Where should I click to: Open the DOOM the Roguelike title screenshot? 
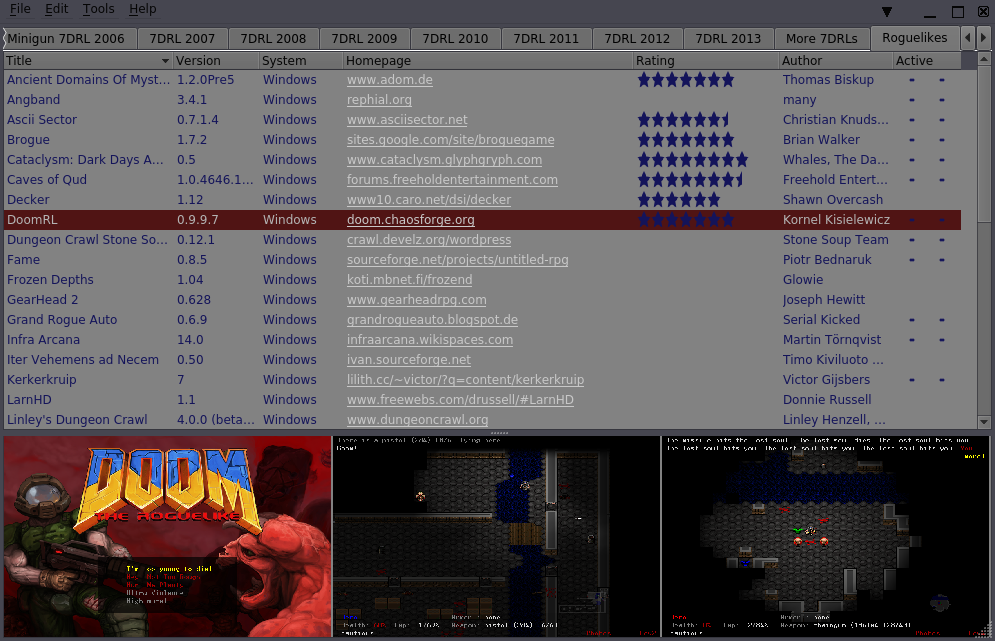click(x=168, y=536)
